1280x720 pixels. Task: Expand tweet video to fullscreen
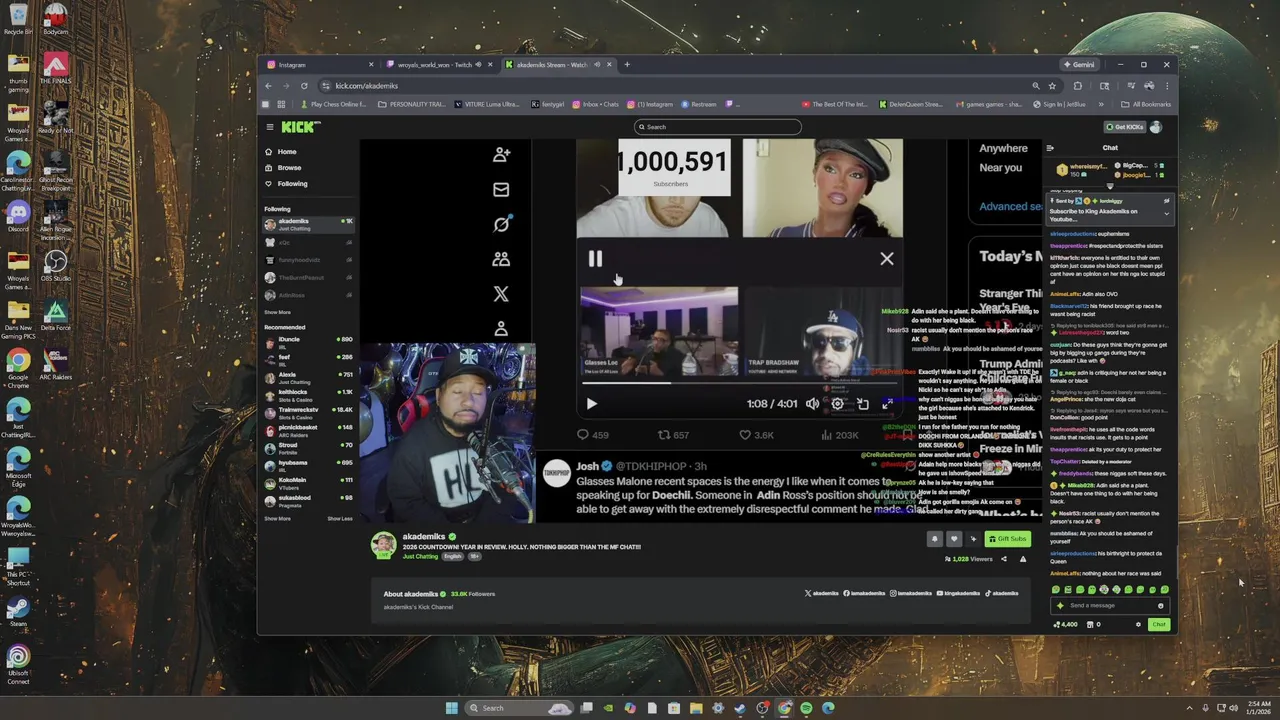point(887,404)
